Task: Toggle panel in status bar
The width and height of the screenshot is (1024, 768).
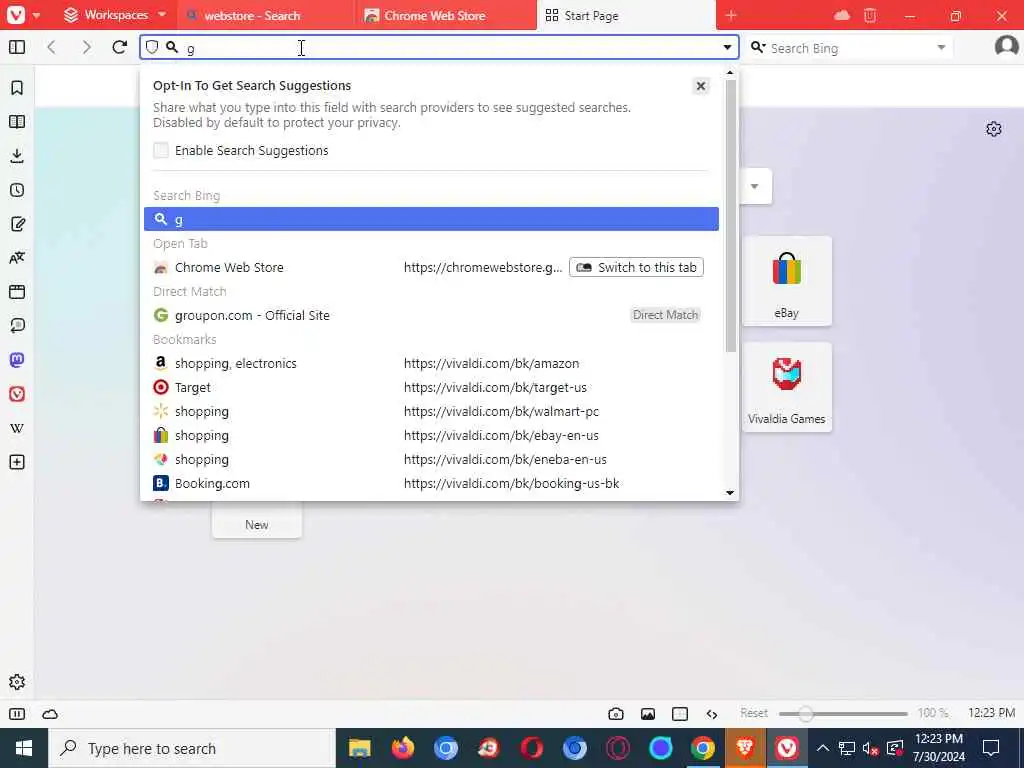Action: click(17, 714)
